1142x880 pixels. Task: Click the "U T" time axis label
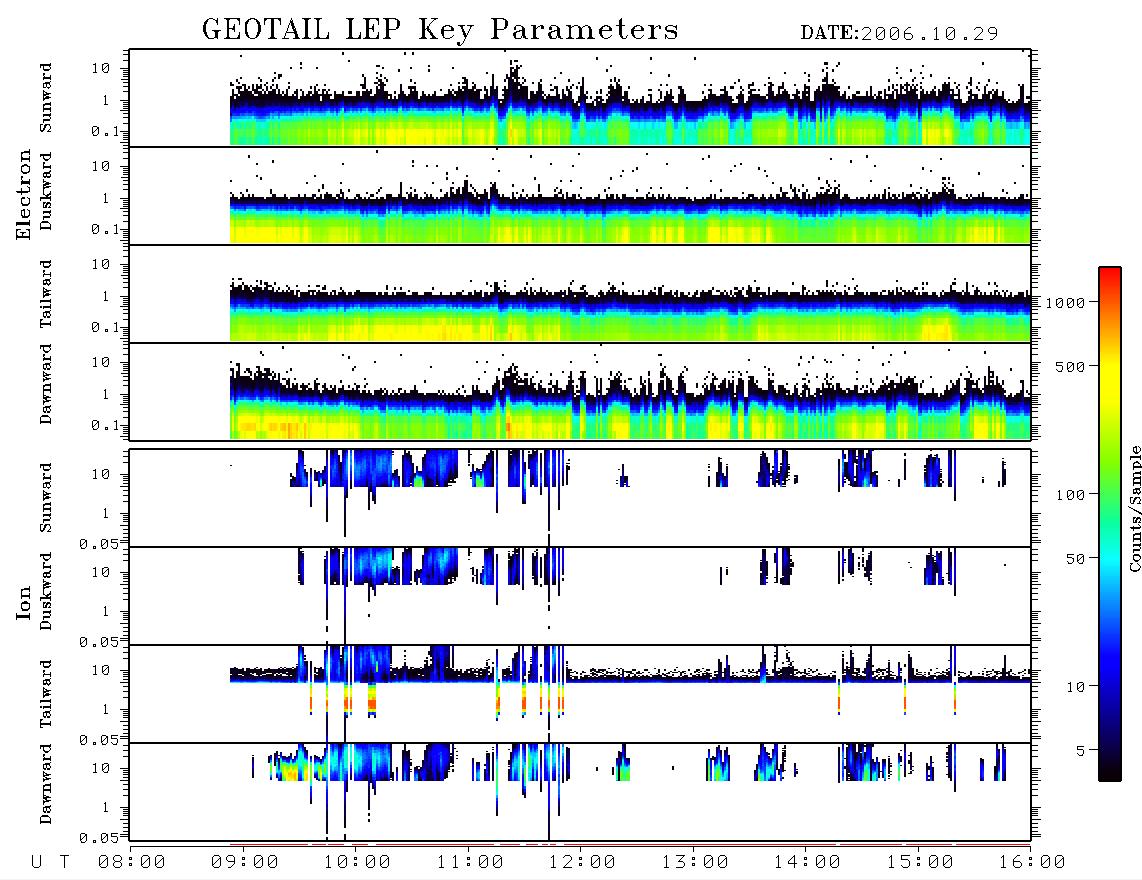[50, 863]
